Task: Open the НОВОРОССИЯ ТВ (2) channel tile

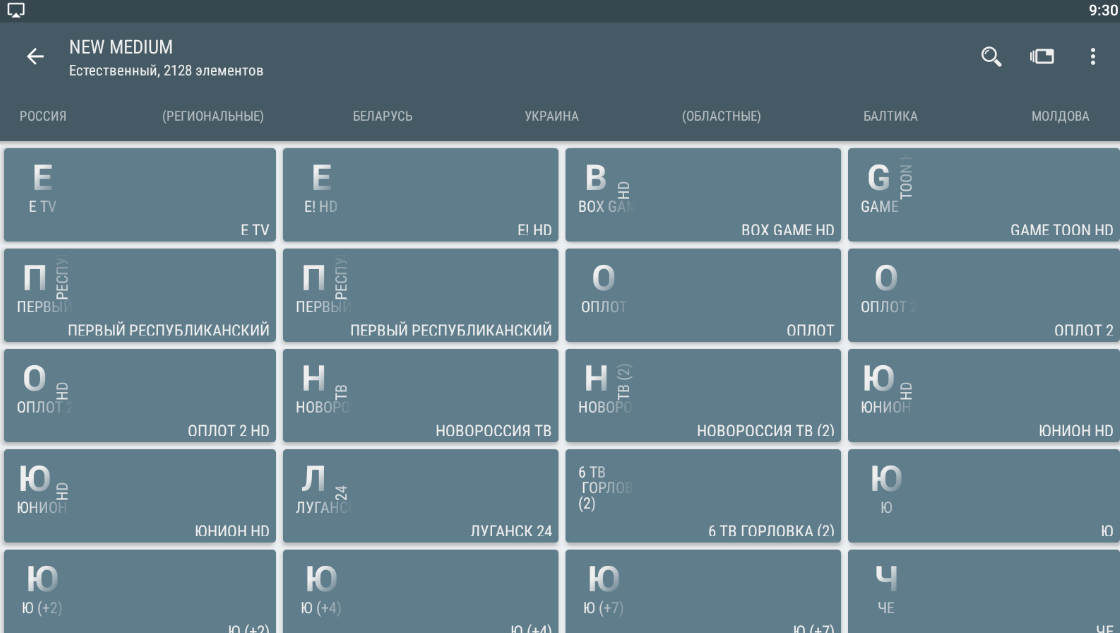Action: pos(703,395)
